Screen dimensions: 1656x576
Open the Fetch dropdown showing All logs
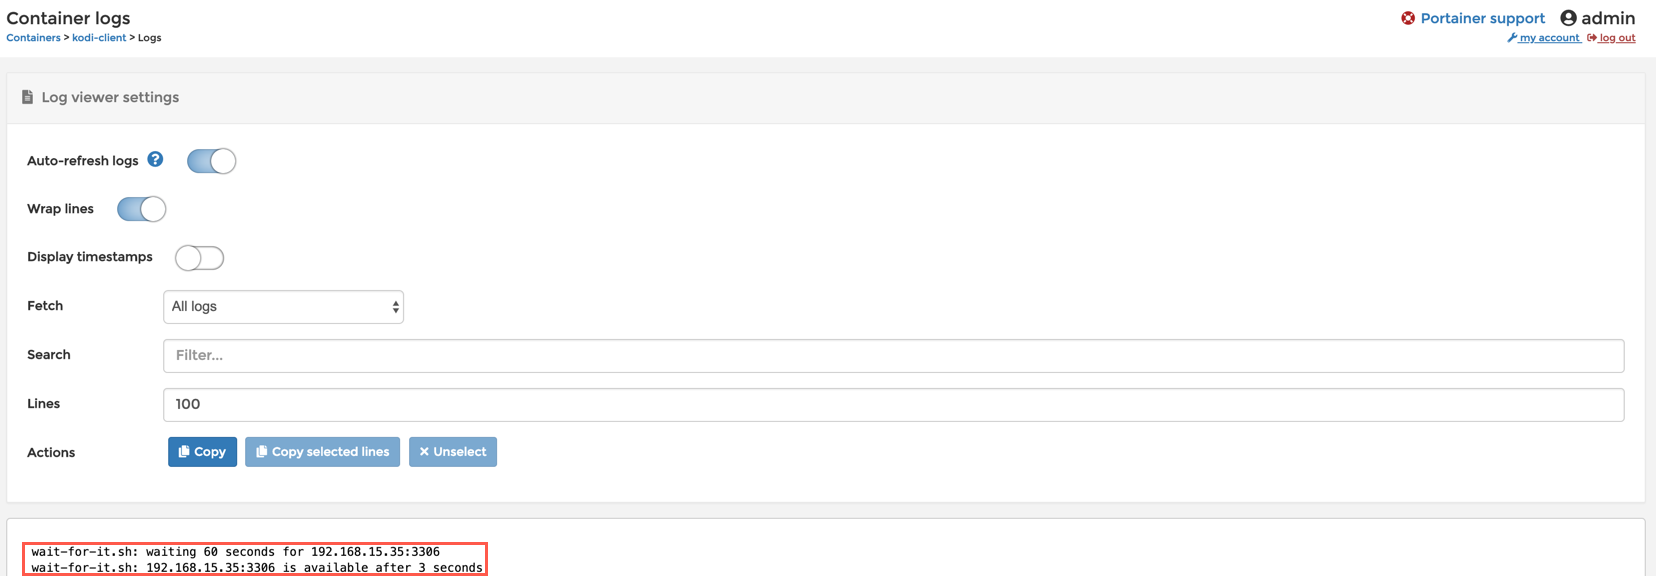(283, 307)
